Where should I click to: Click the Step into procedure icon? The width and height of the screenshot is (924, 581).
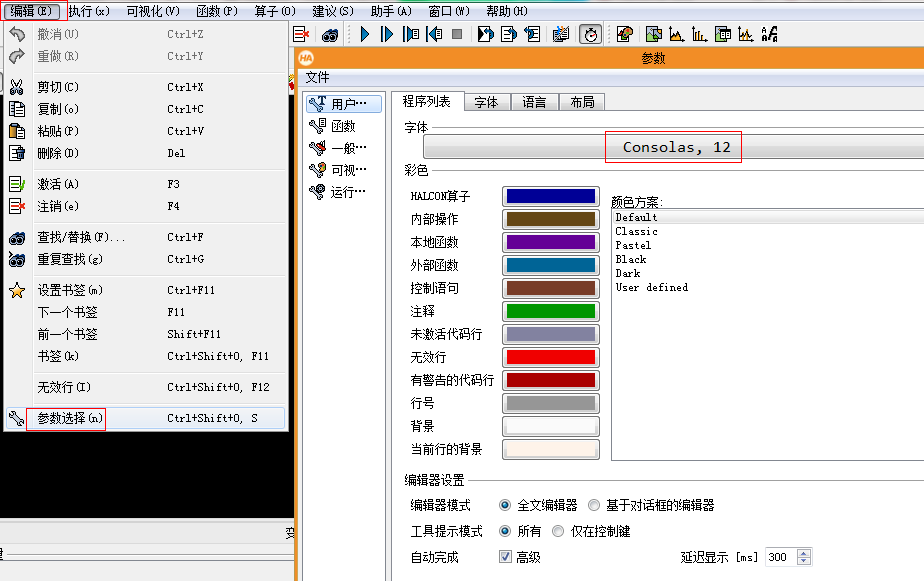point(411,34)
